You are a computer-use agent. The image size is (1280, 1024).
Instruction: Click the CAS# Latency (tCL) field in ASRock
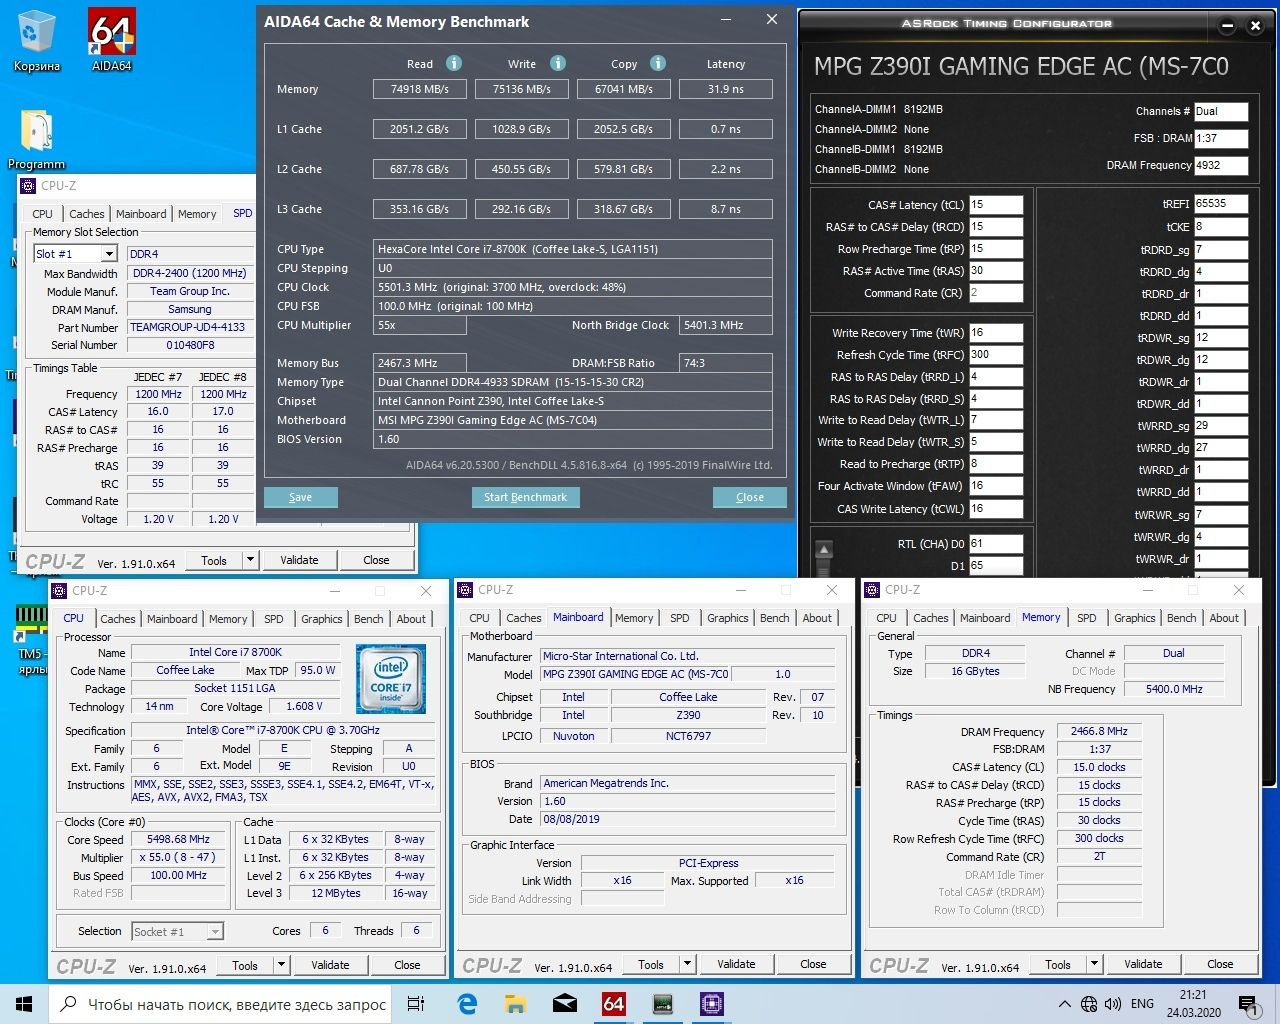(x=995, y=205)
